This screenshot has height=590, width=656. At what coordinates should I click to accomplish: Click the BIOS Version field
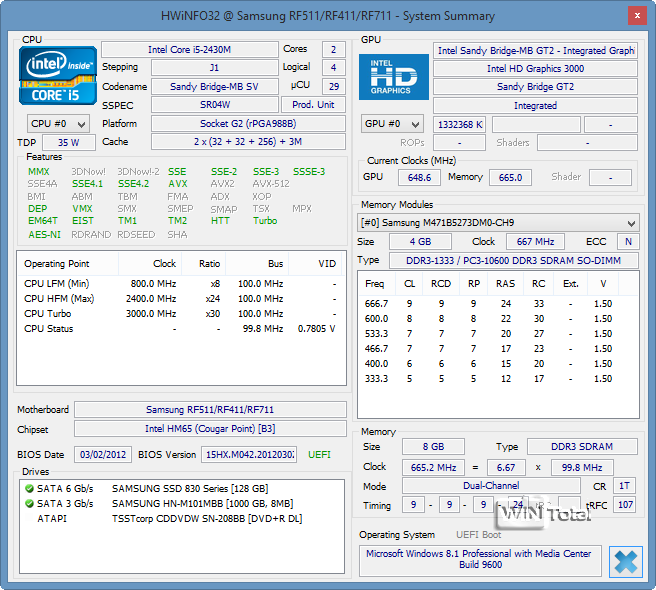click(x=251, y=455)
